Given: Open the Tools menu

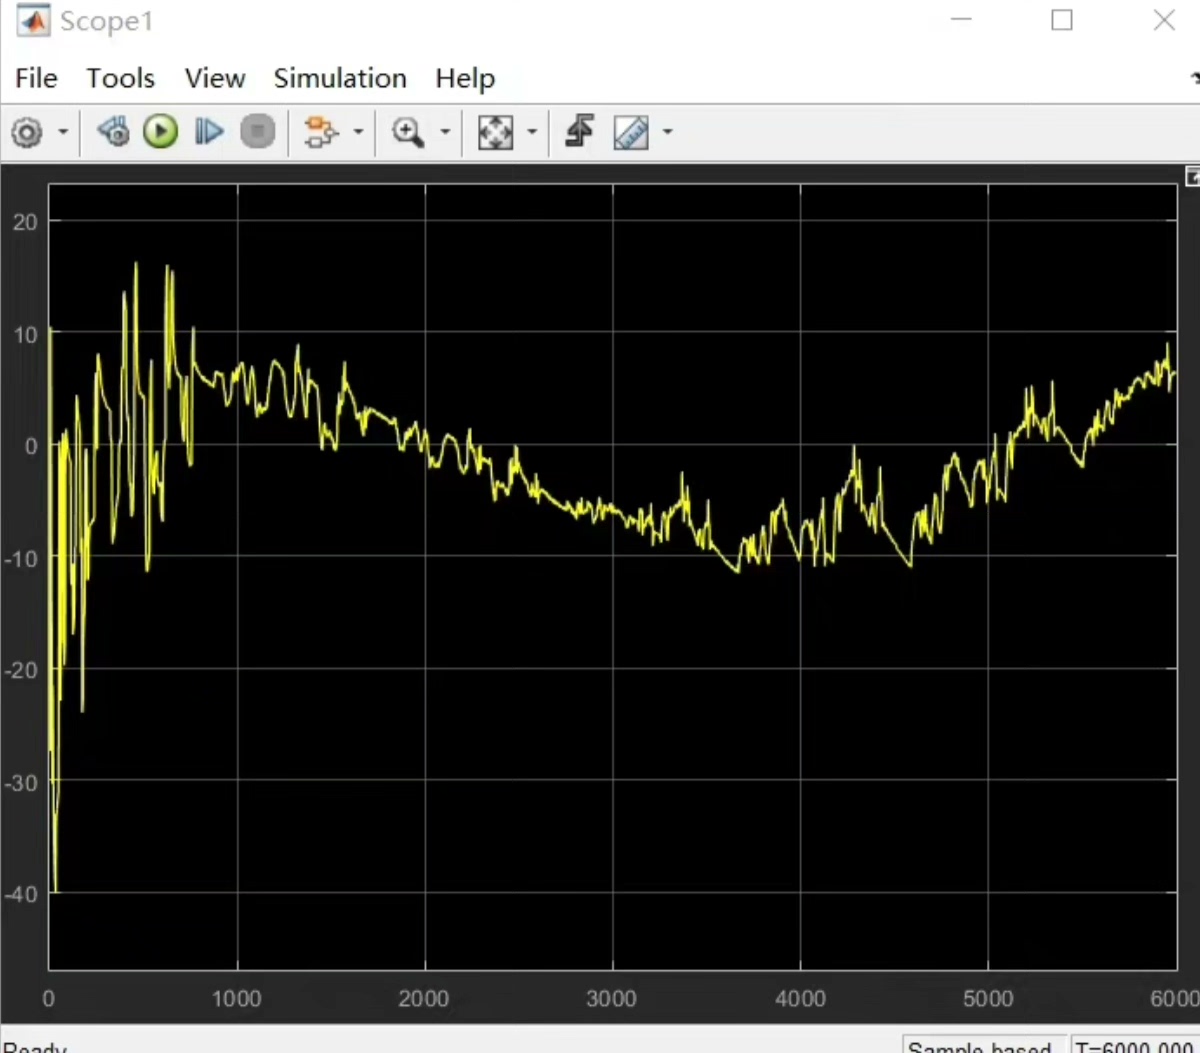Looking at the screenshot, I should pyautogui.click(x=120, y=78).
